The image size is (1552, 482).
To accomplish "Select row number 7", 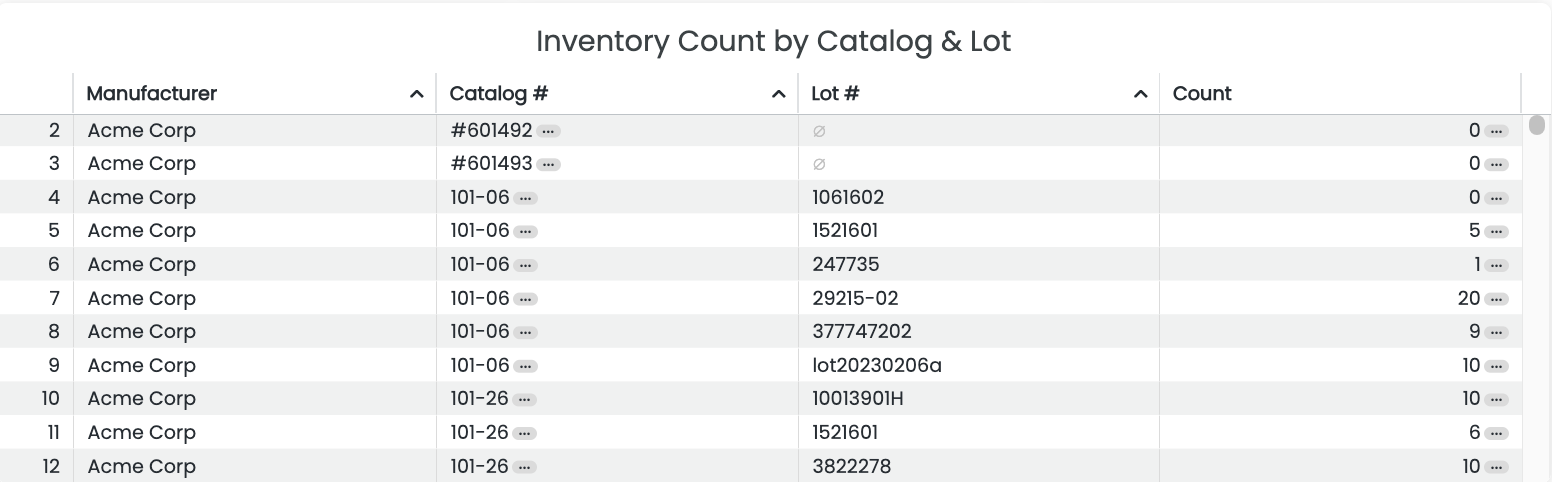I will click(x=54, y=299).
